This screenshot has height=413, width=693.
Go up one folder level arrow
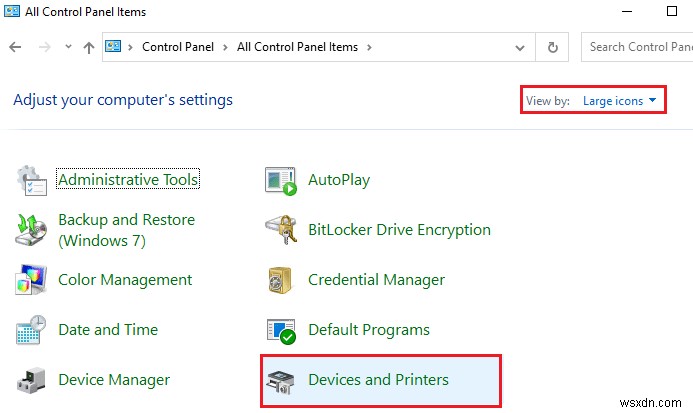click(89, 47)
